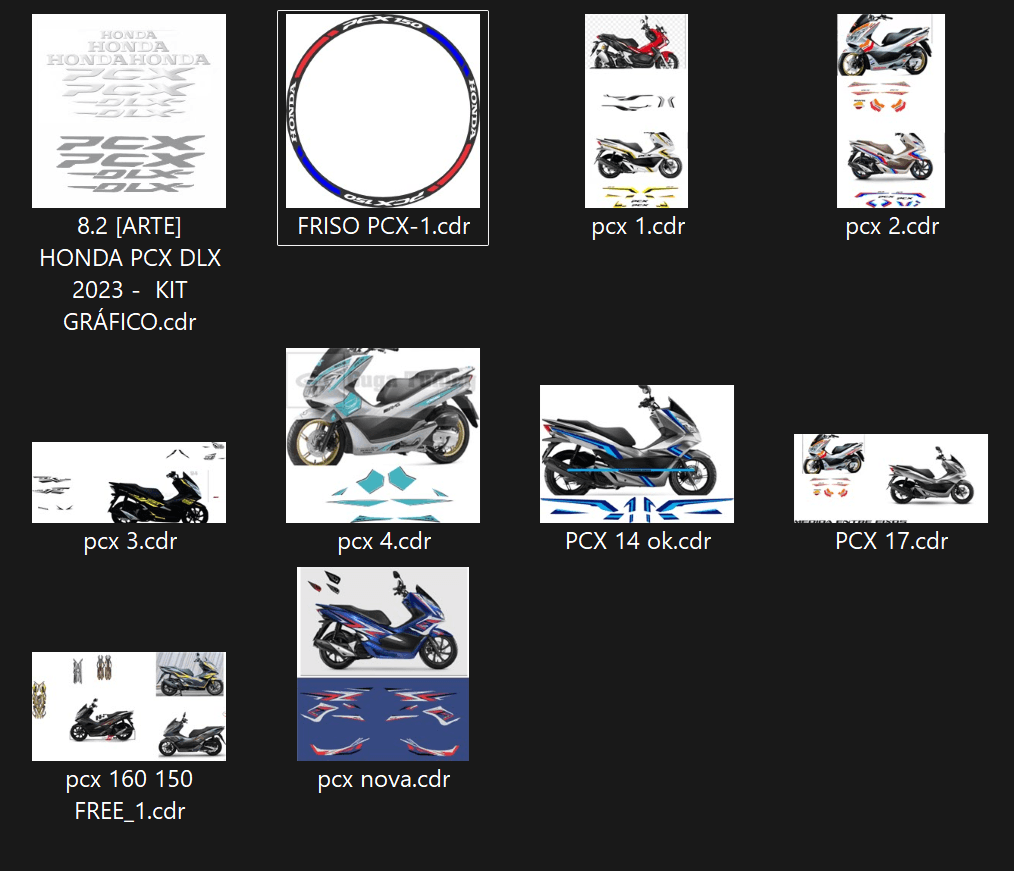The image size is (1014, 871).
Task: Click the 'pcx 160 150 FREE_1.cdr' filename label
Action: [130, 795]
